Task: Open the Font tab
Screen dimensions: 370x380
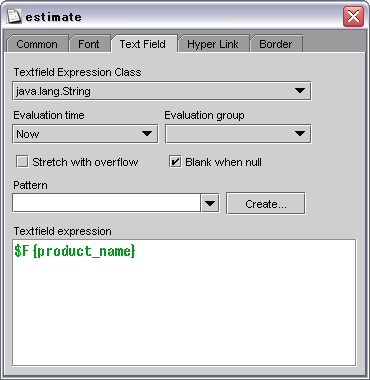Action: (89, 44)
